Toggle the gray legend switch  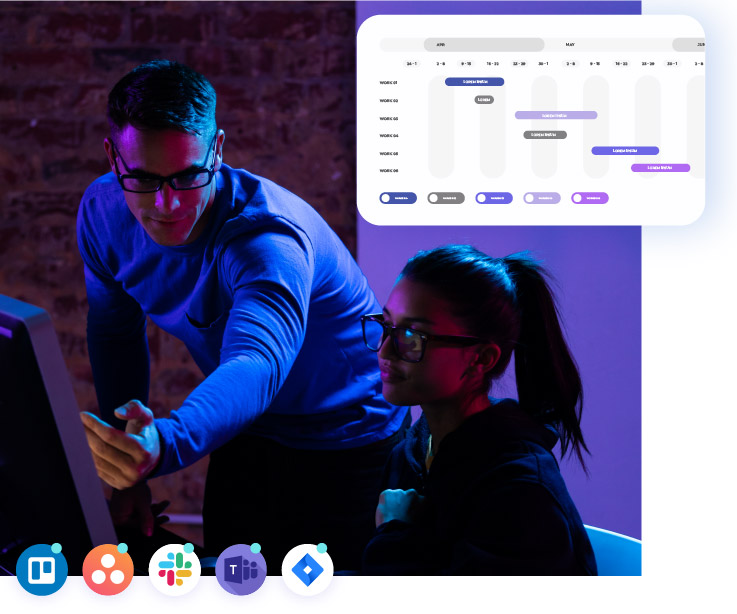446,198
